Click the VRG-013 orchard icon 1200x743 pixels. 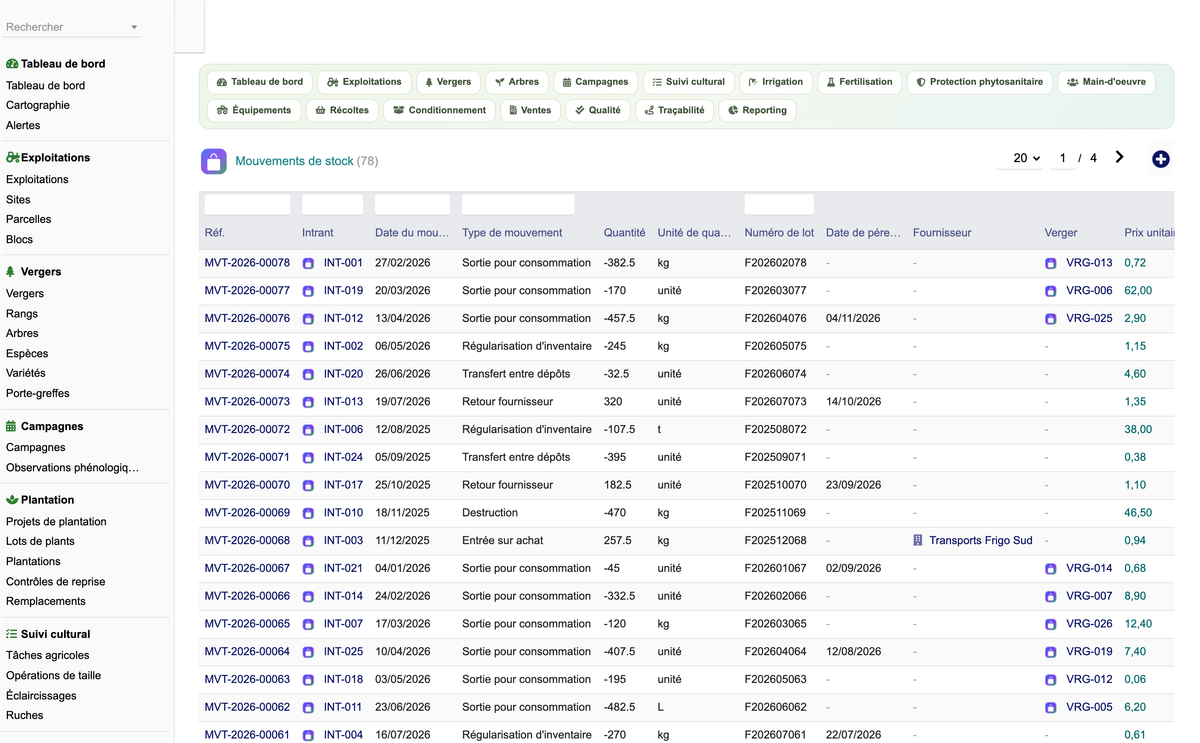tap(1050, 263)
